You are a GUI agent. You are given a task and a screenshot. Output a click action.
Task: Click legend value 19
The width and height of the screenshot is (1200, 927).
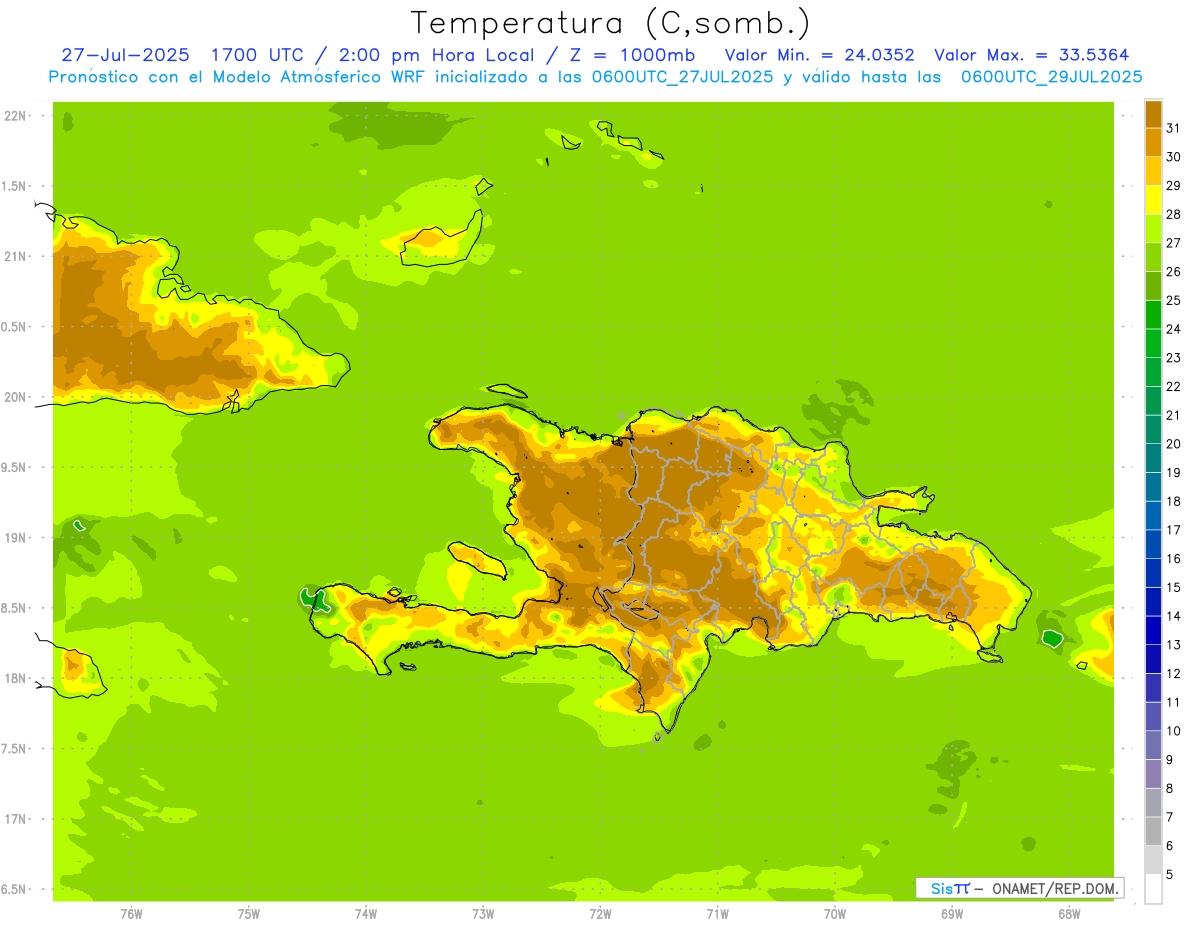point(1174,472)
